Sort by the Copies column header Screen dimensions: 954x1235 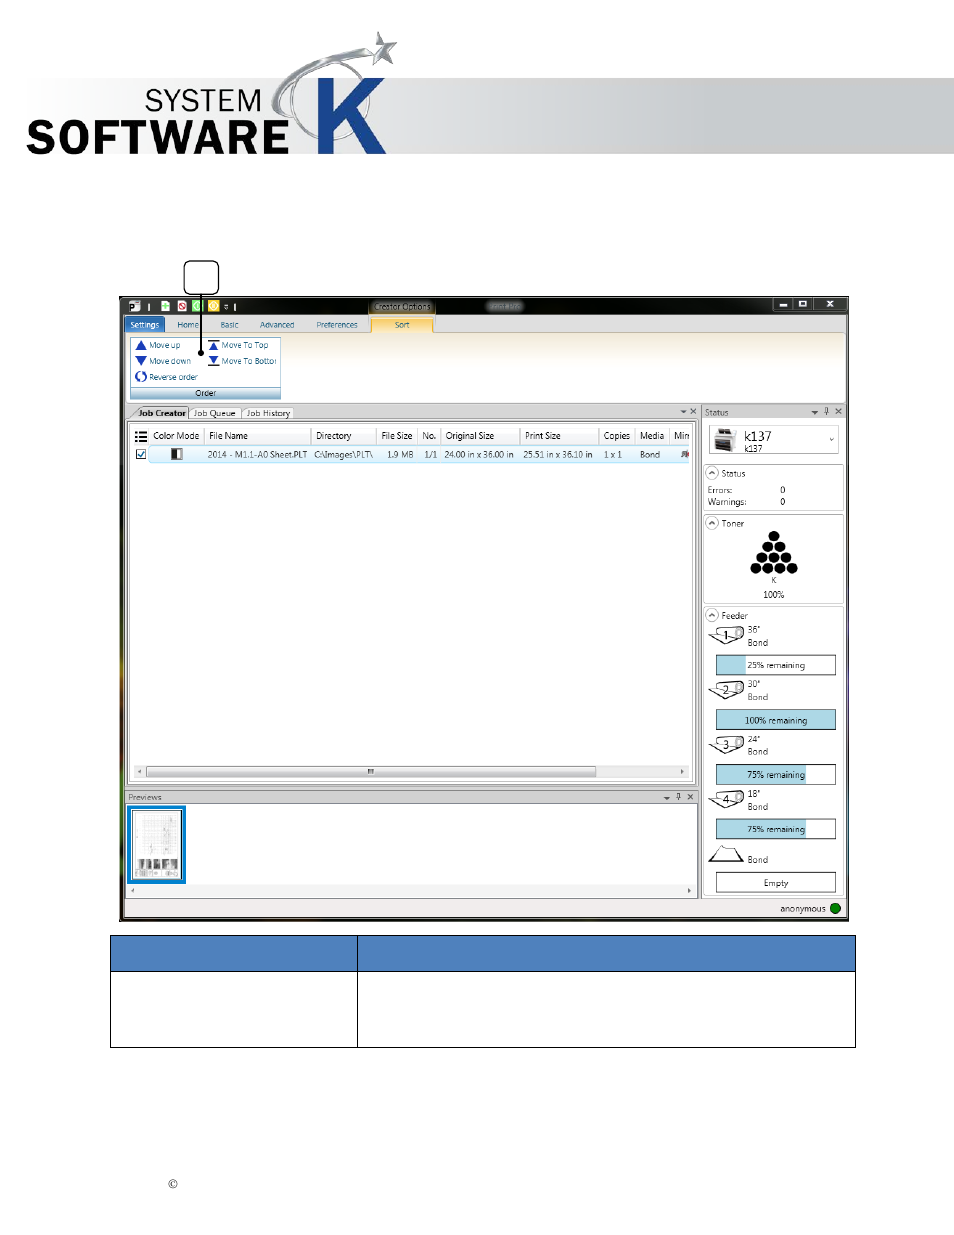(617, 436)
